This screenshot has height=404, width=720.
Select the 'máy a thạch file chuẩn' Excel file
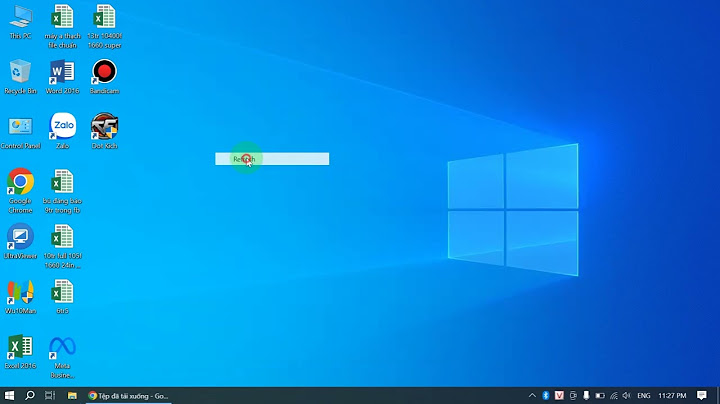point(62,26)
